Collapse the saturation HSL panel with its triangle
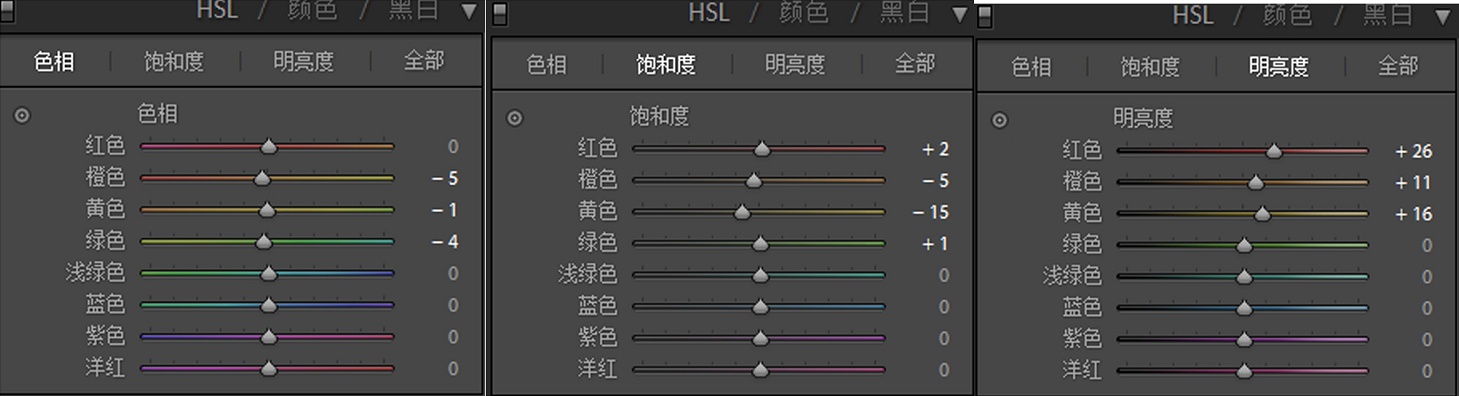 tap(960, 14)
